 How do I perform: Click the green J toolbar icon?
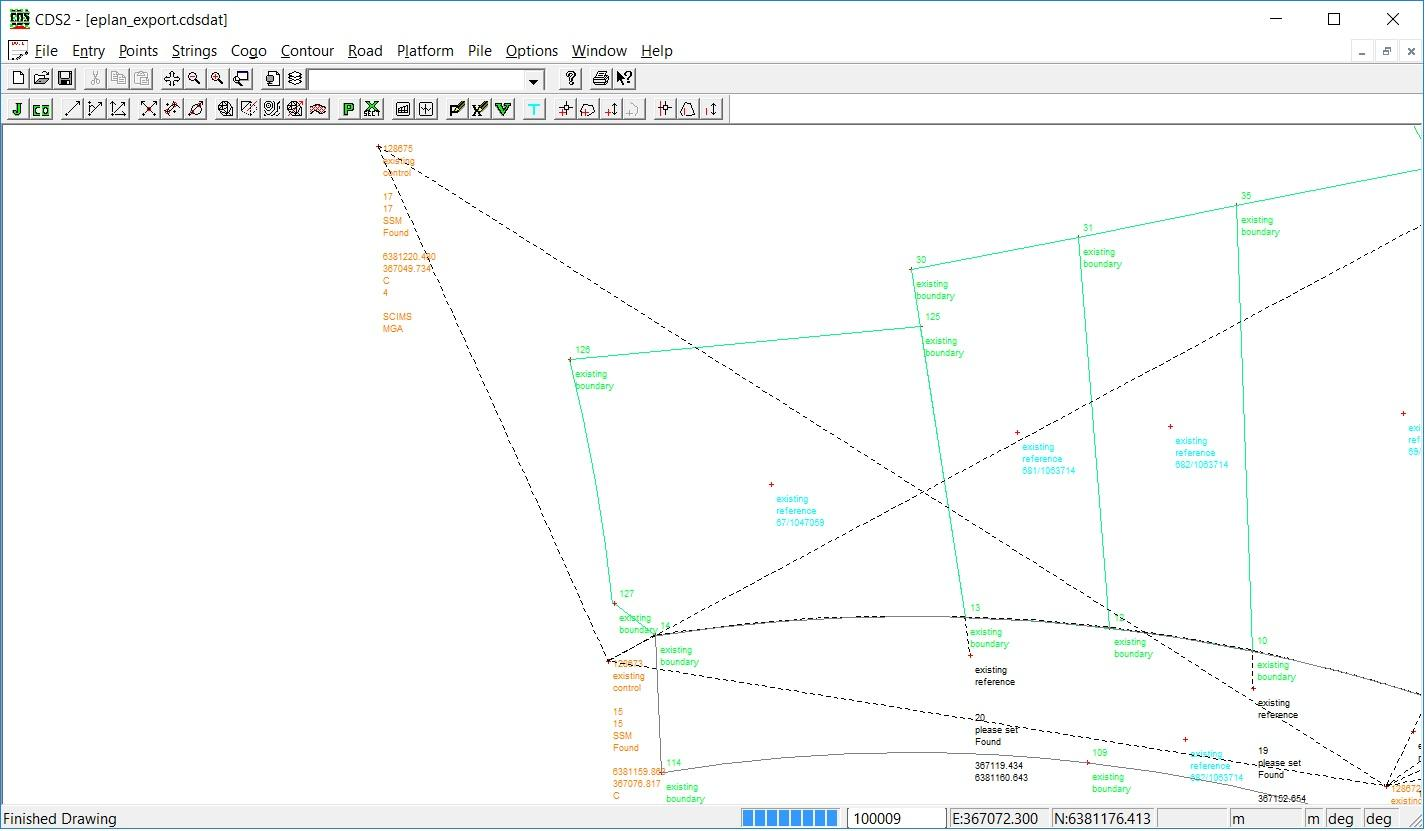point(17,109)
